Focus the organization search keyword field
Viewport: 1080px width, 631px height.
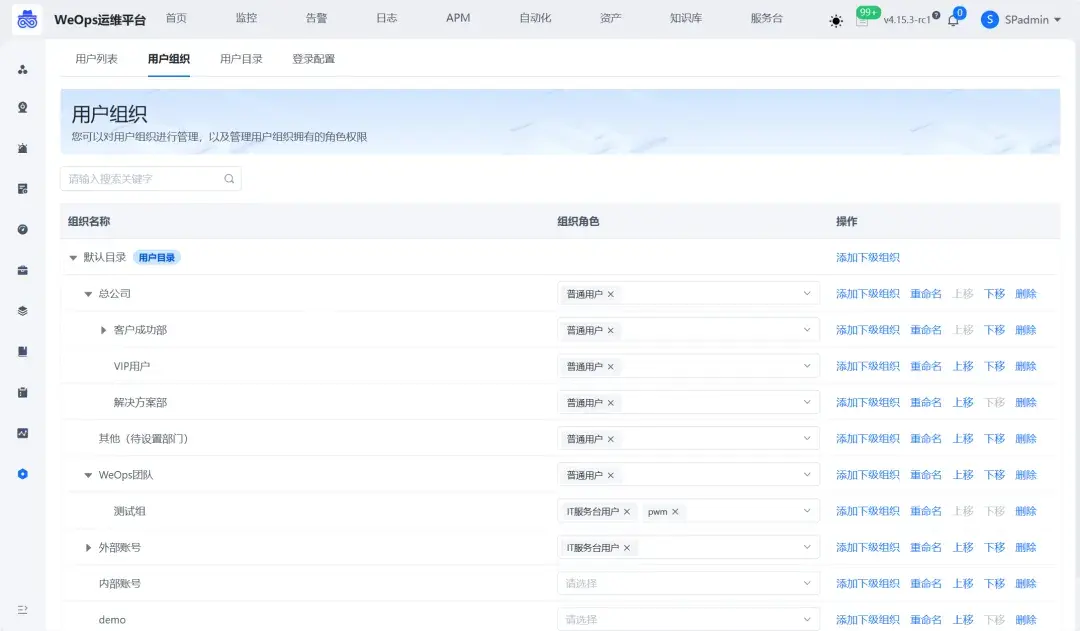[x=150, y=178]
